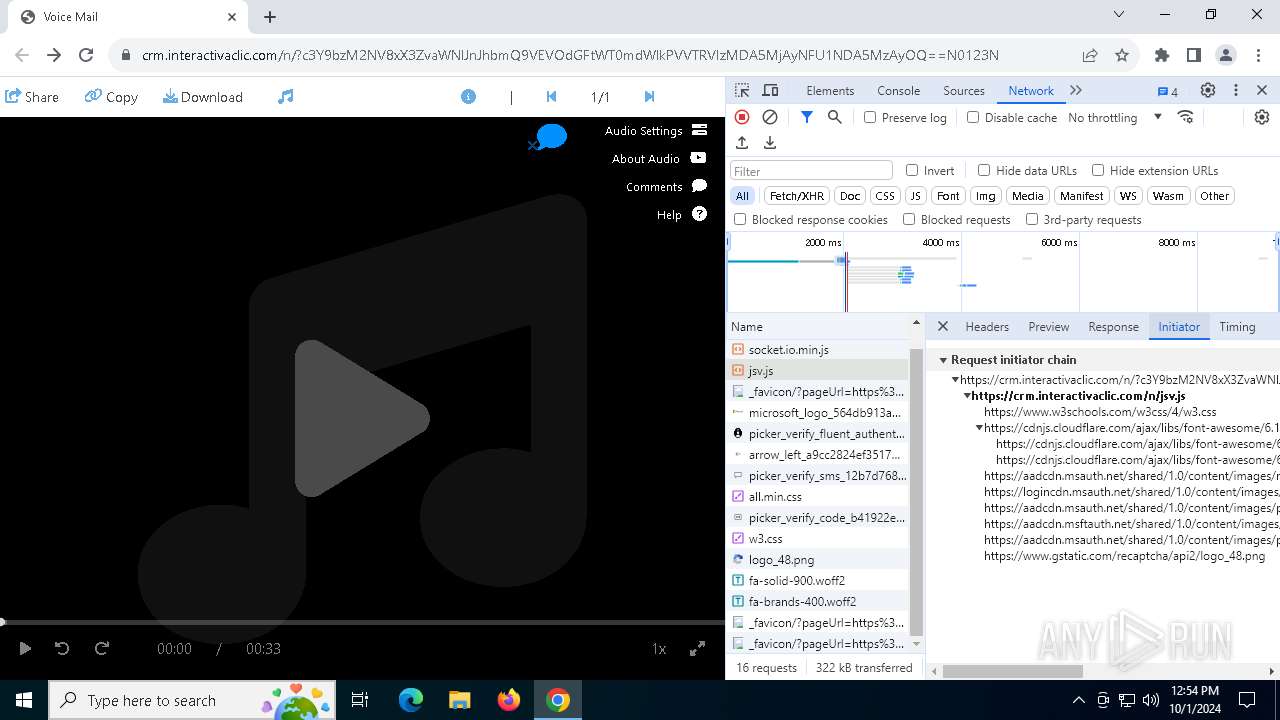The image size is (1280, 720).
Task: Click the large play triangle on the video
Action: tap(362, 418)
